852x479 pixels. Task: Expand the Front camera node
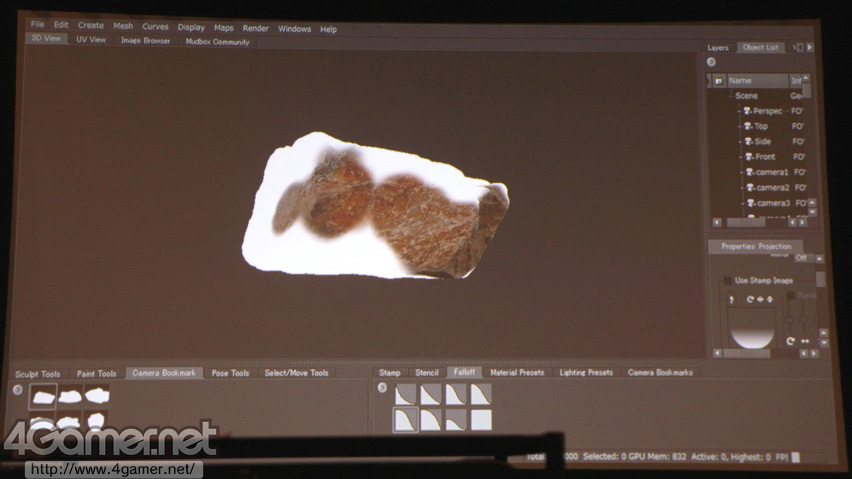[x=741, y=156]
